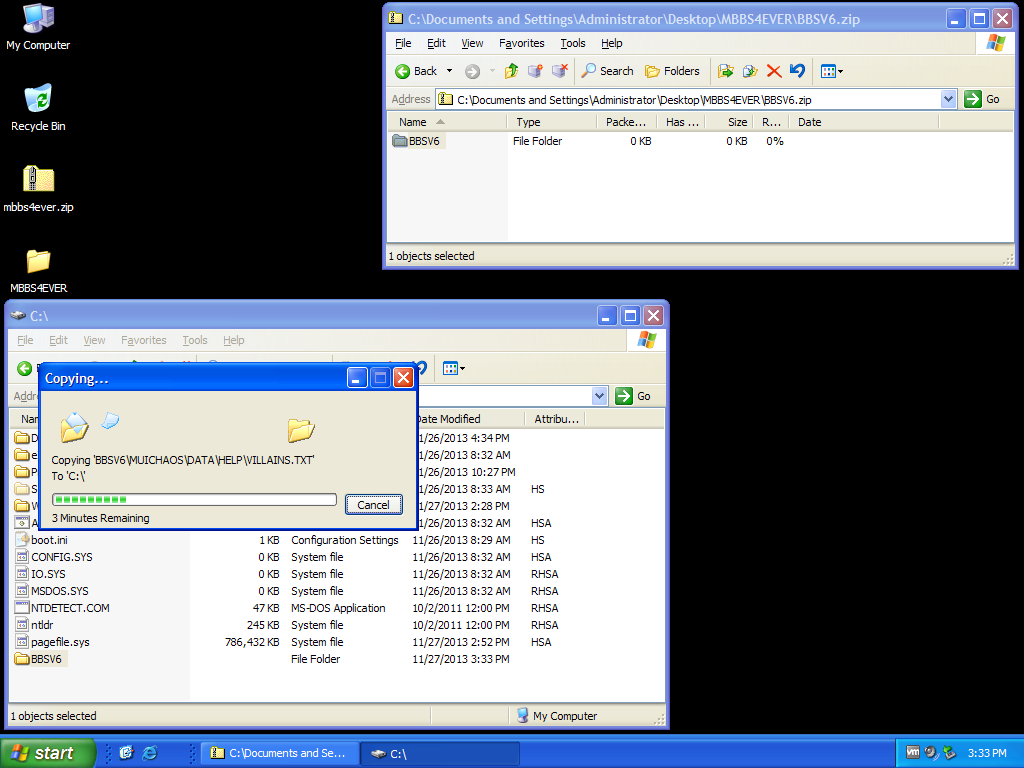The width and height of the screenshot is (1024, 768).
Task: Click the Copy To folder toolbar icon
Action: click(x=750, y=71)
